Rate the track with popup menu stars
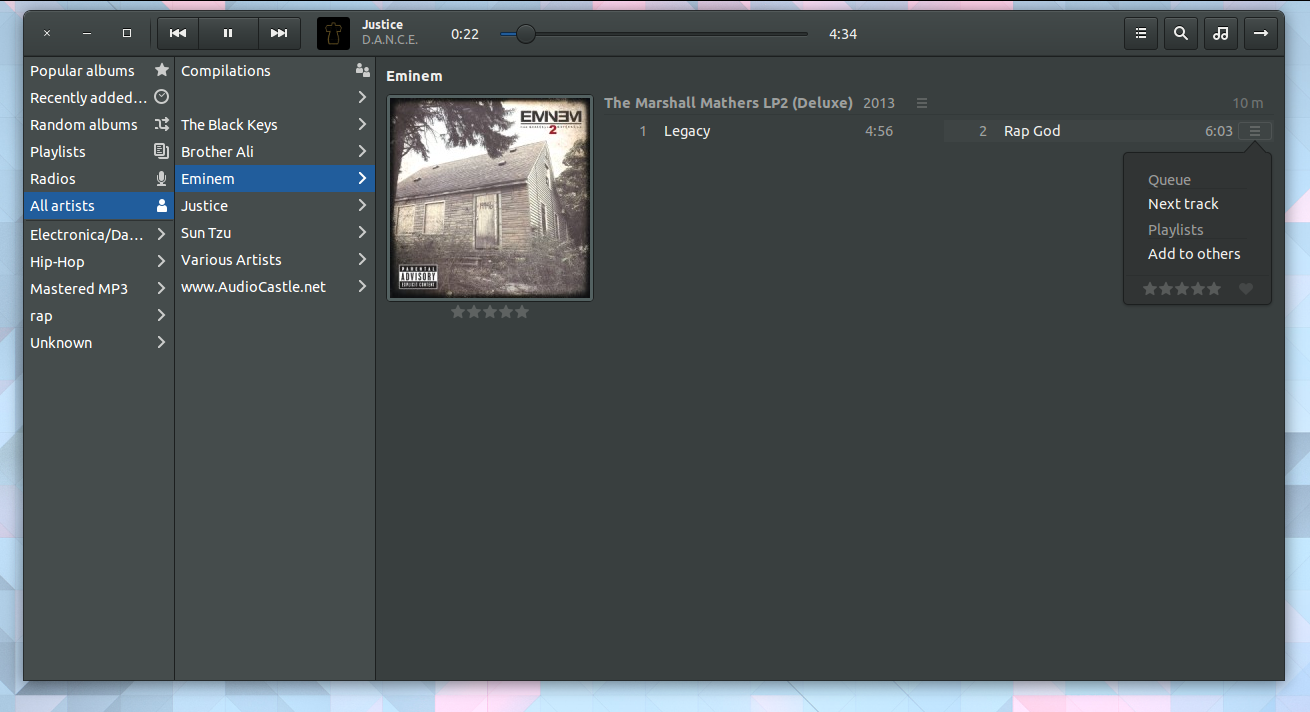The image size is (1310, 712). [x=1182, y=289]
